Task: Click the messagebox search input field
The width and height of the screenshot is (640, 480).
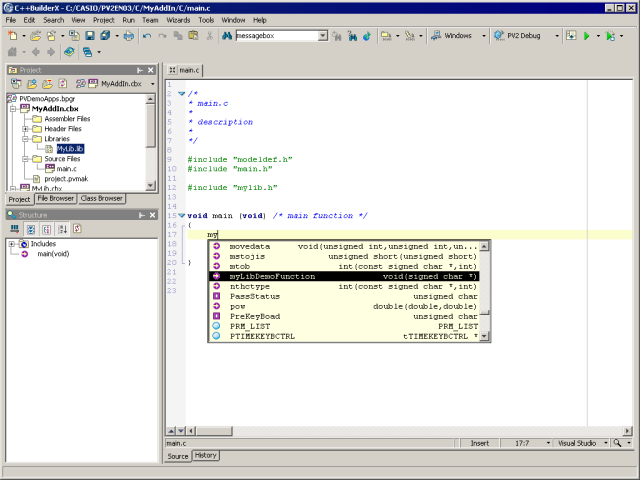Action: [x=277, y=36]
